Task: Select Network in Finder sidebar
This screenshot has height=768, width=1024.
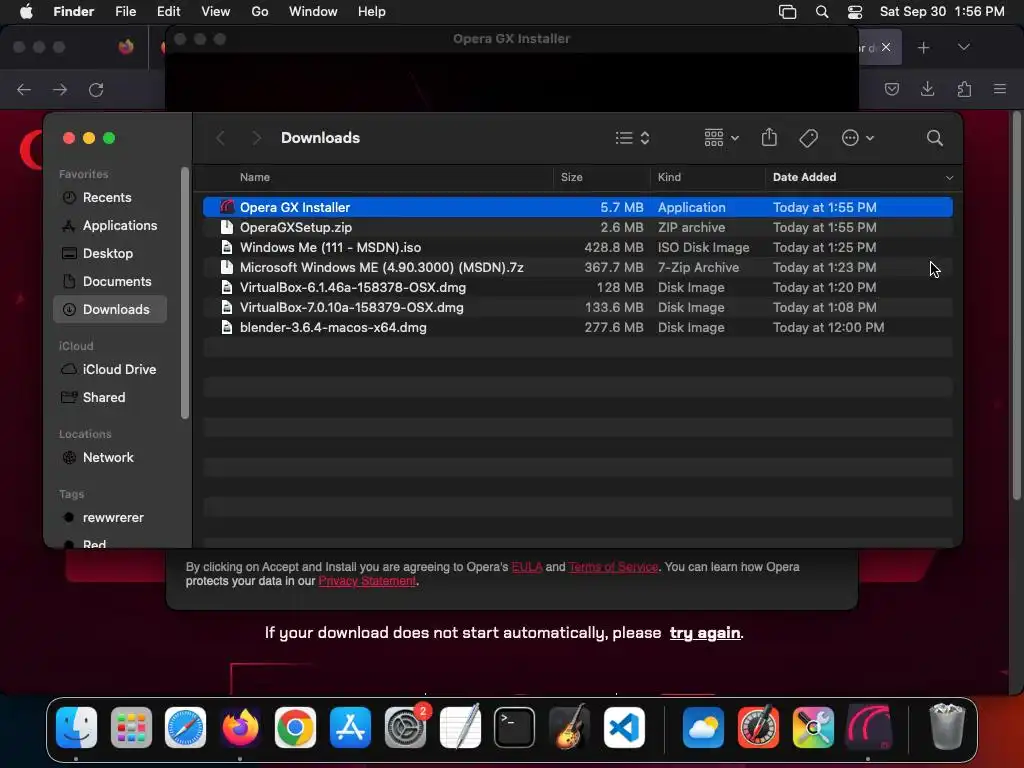Action: pos(110,458)
